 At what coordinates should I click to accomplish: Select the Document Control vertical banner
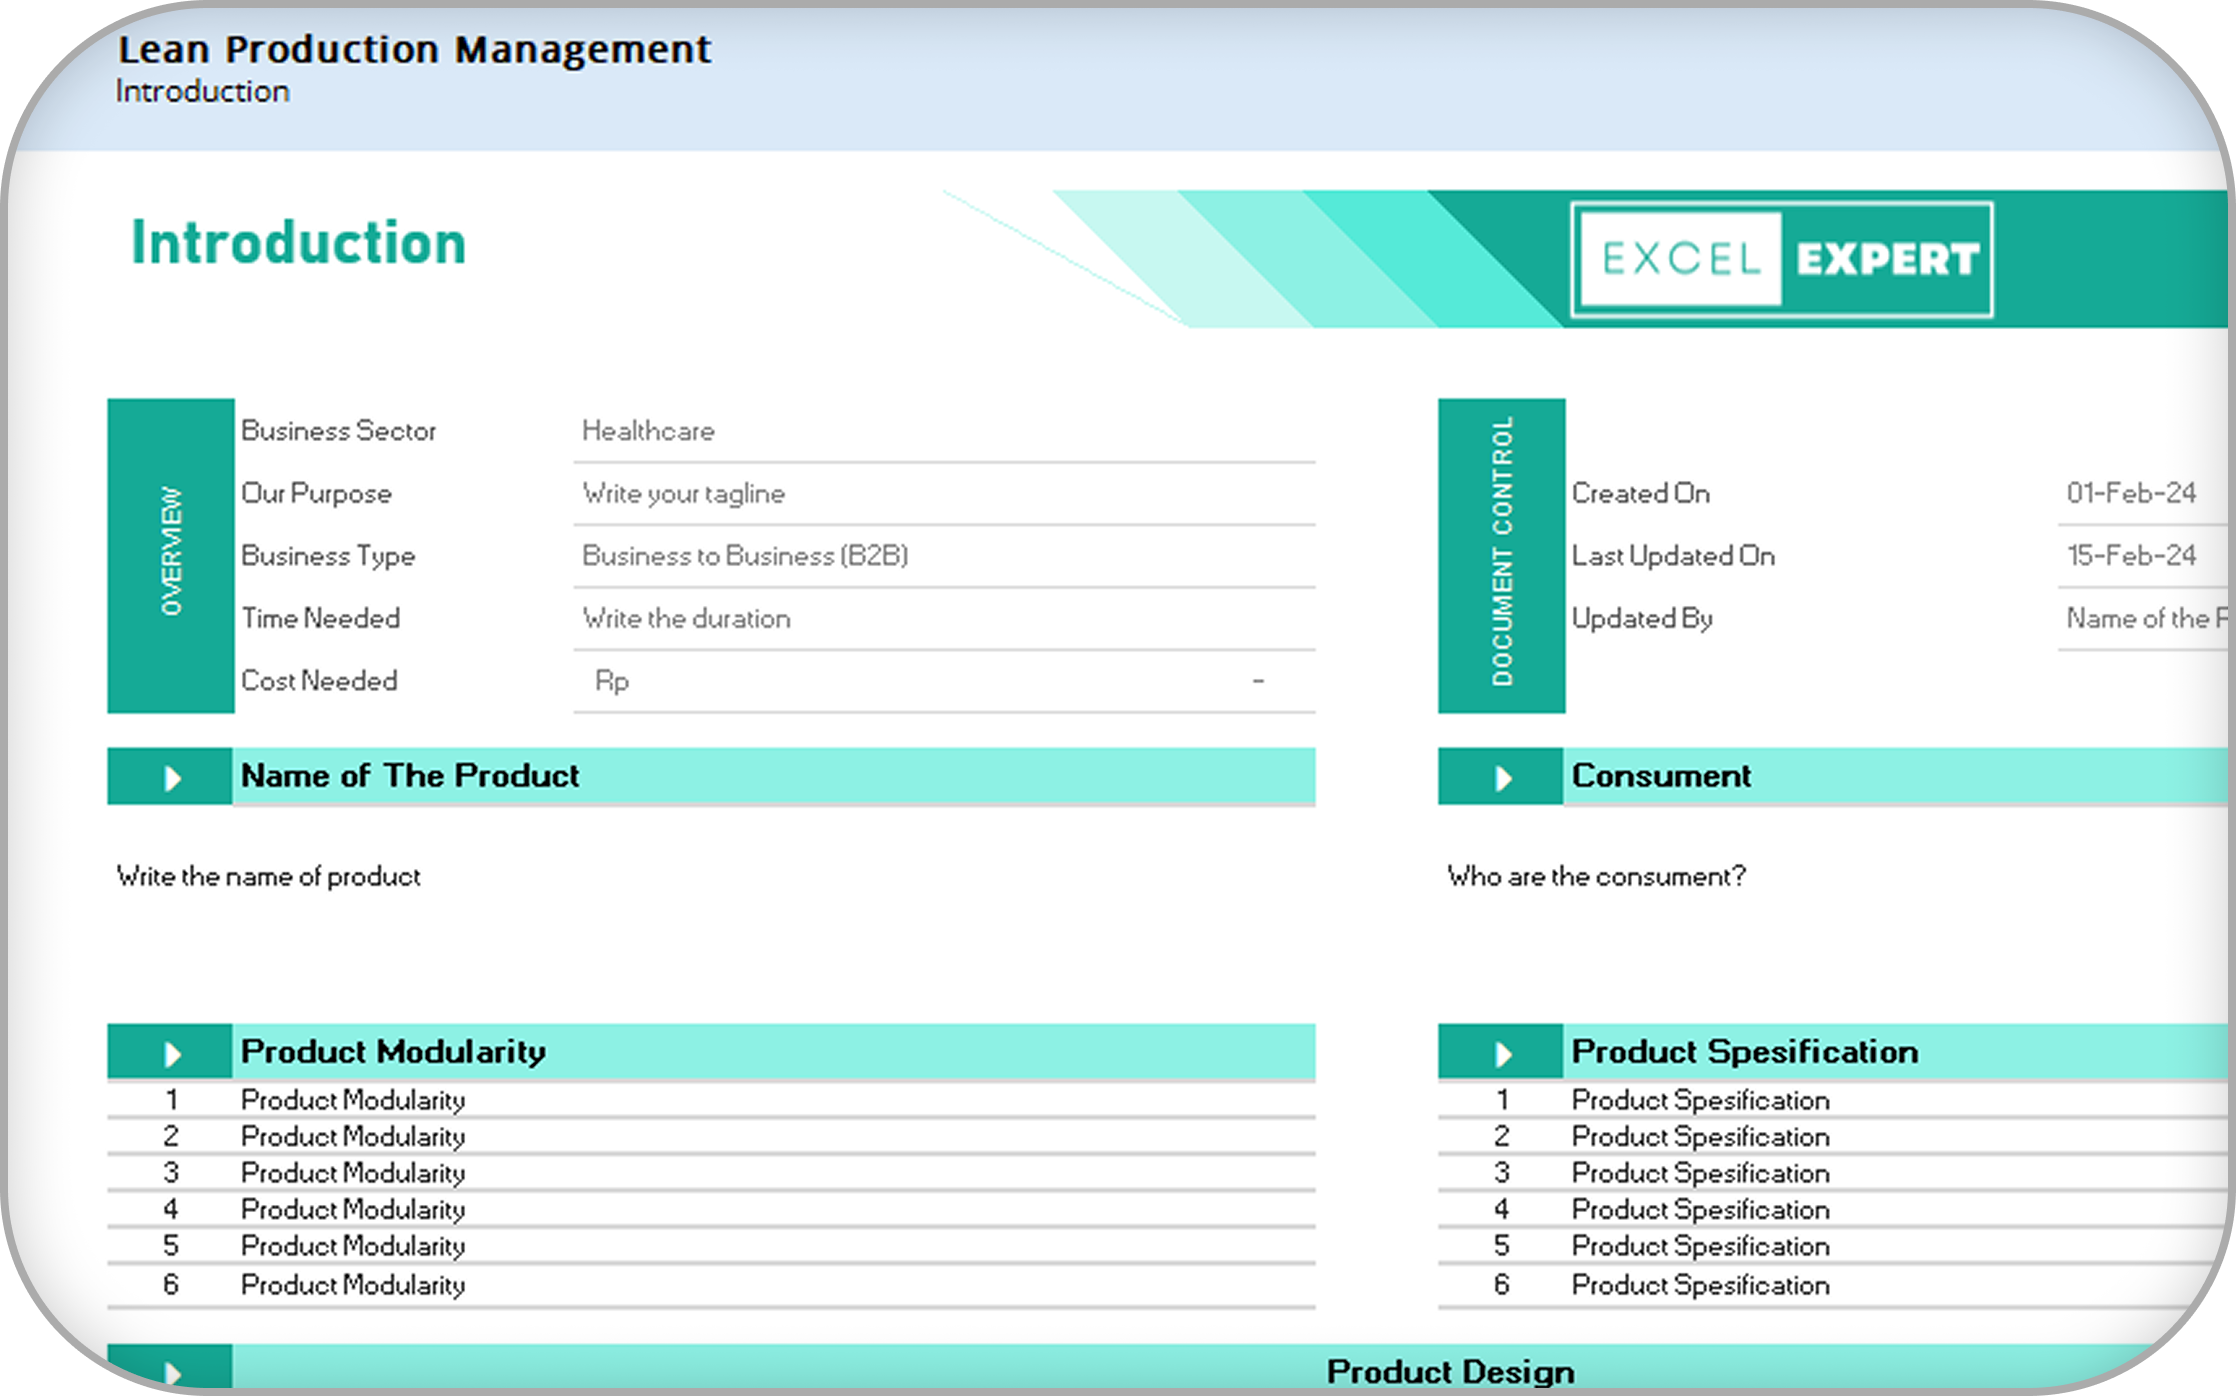tap(1501, 555)
